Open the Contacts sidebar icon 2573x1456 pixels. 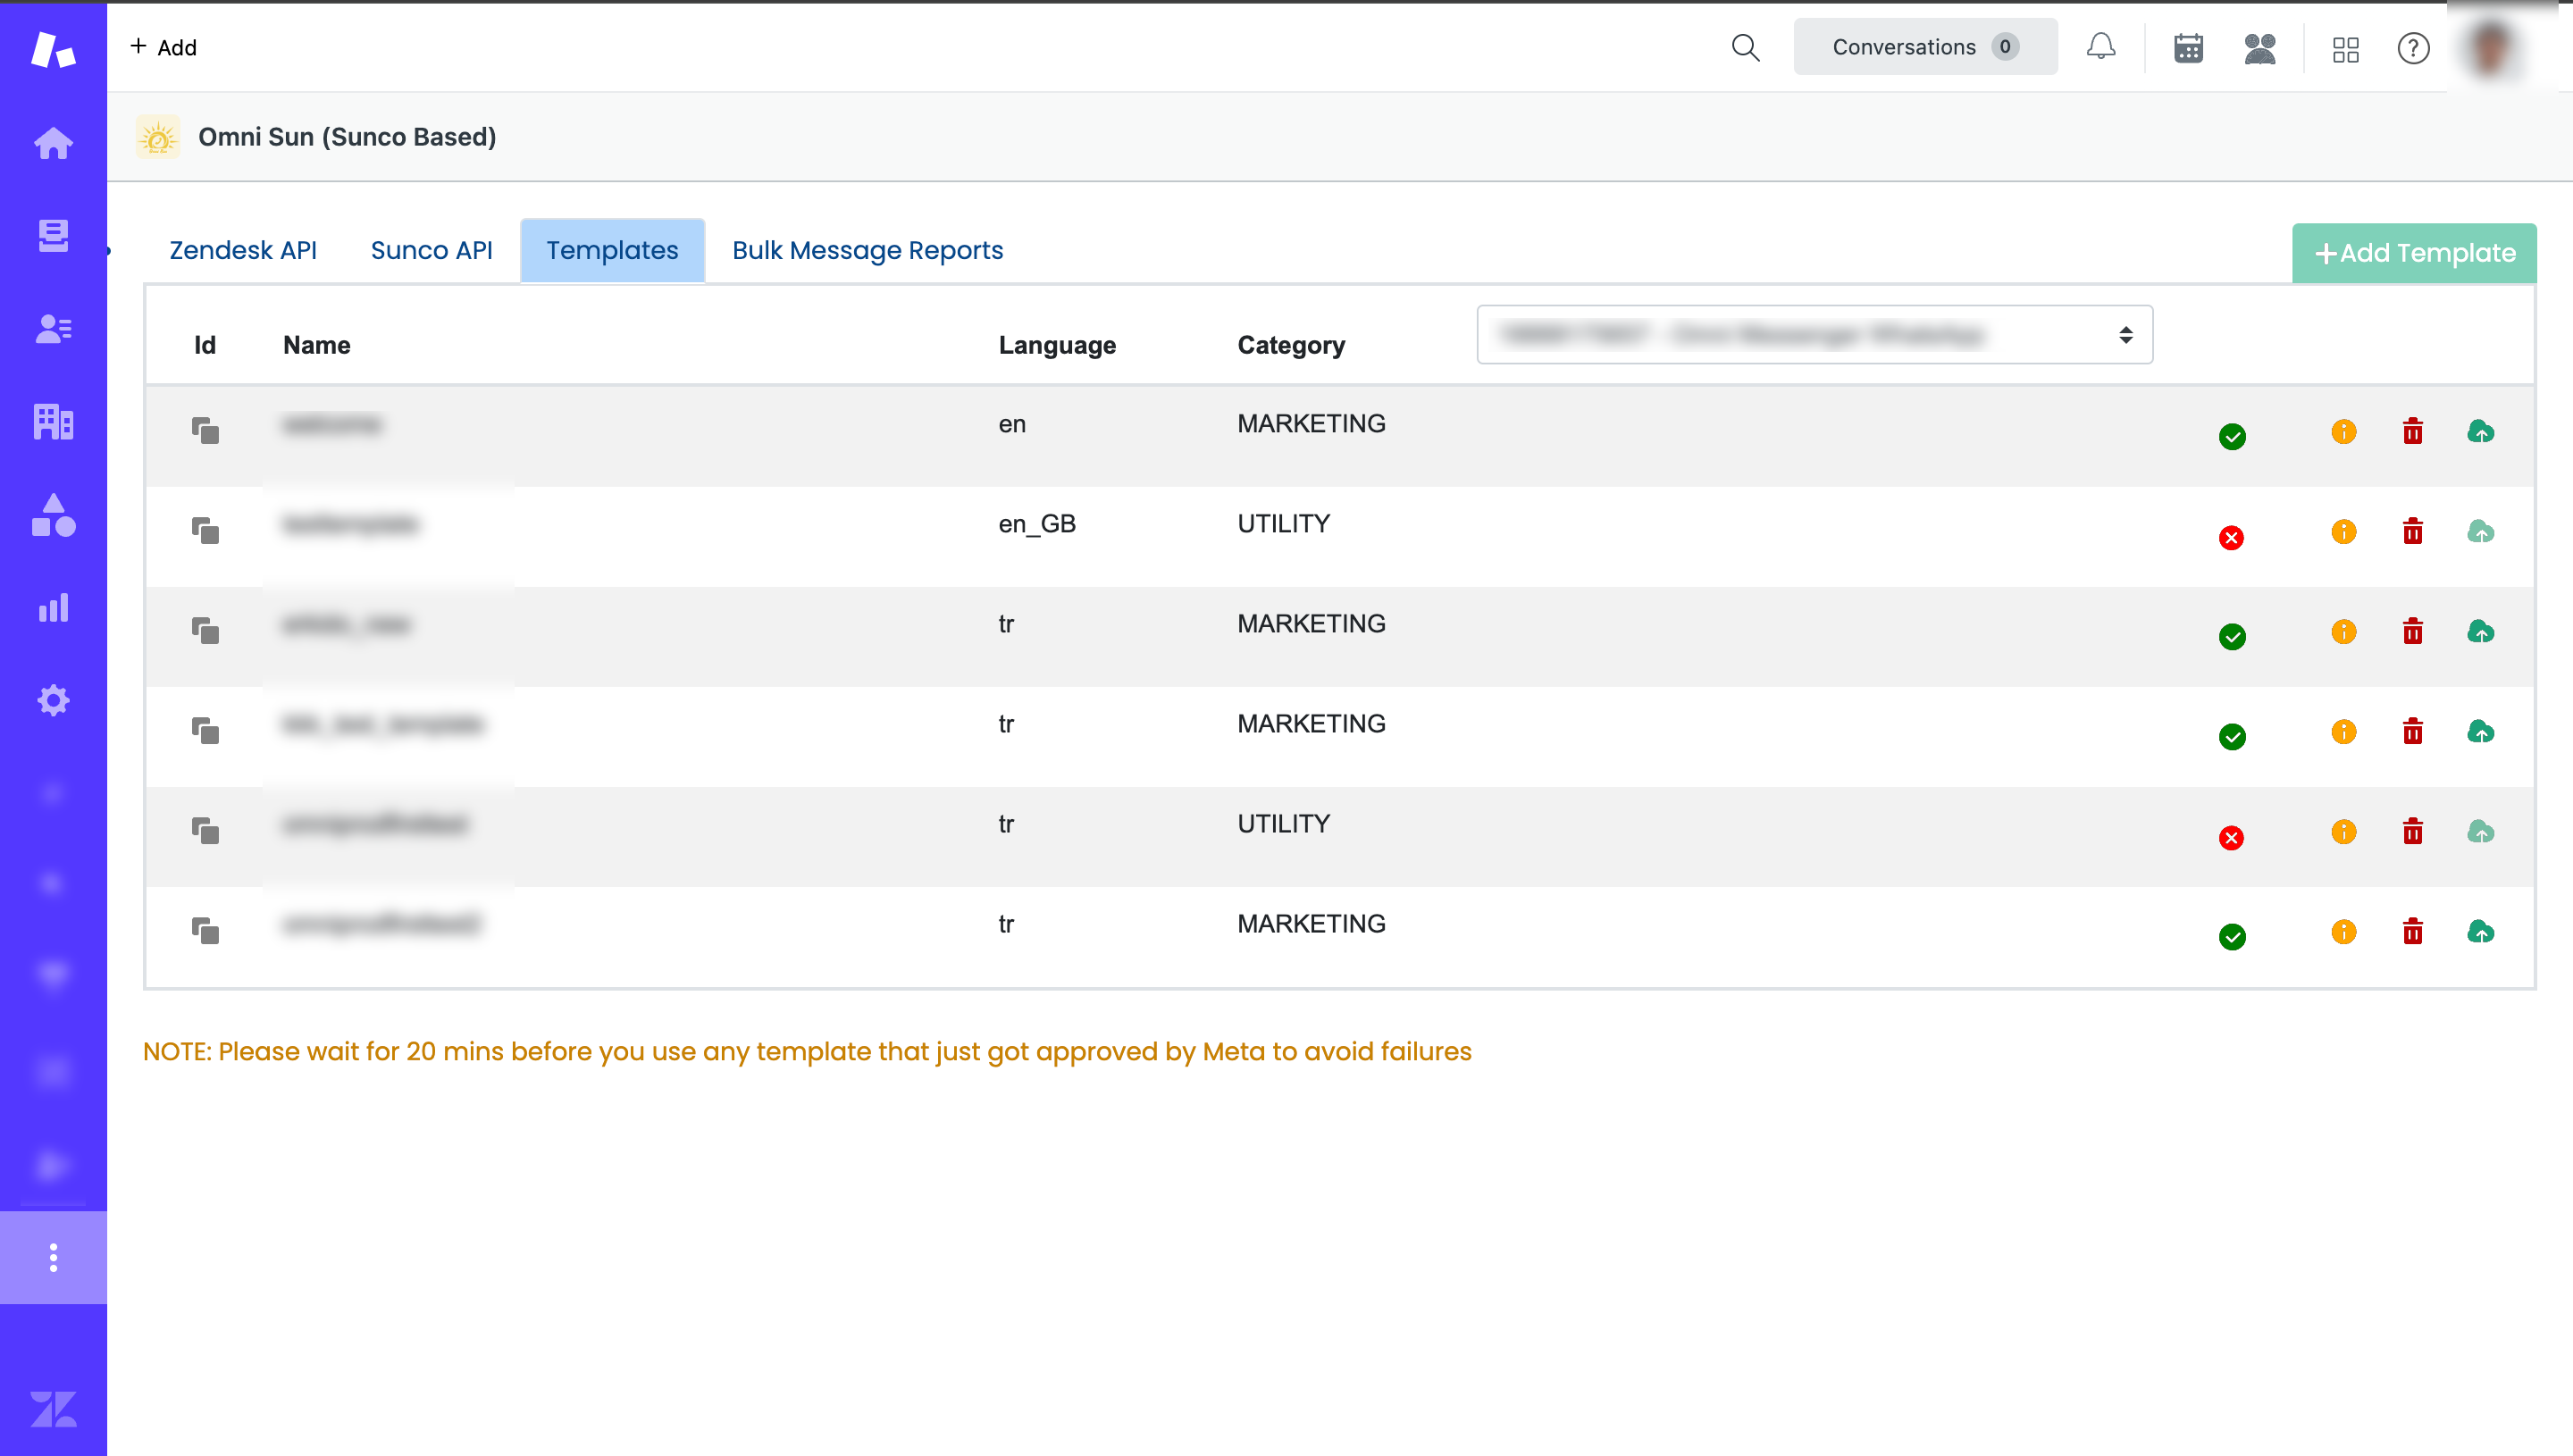[x=53, y=328]
